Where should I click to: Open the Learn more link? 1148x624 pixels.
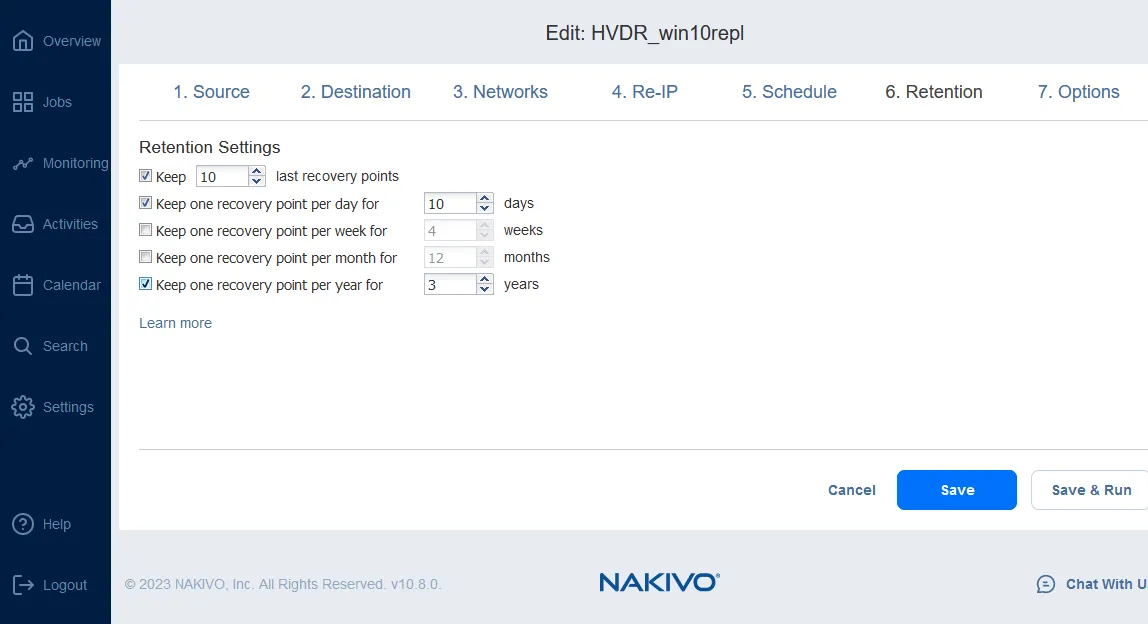(x=175, y=323)
